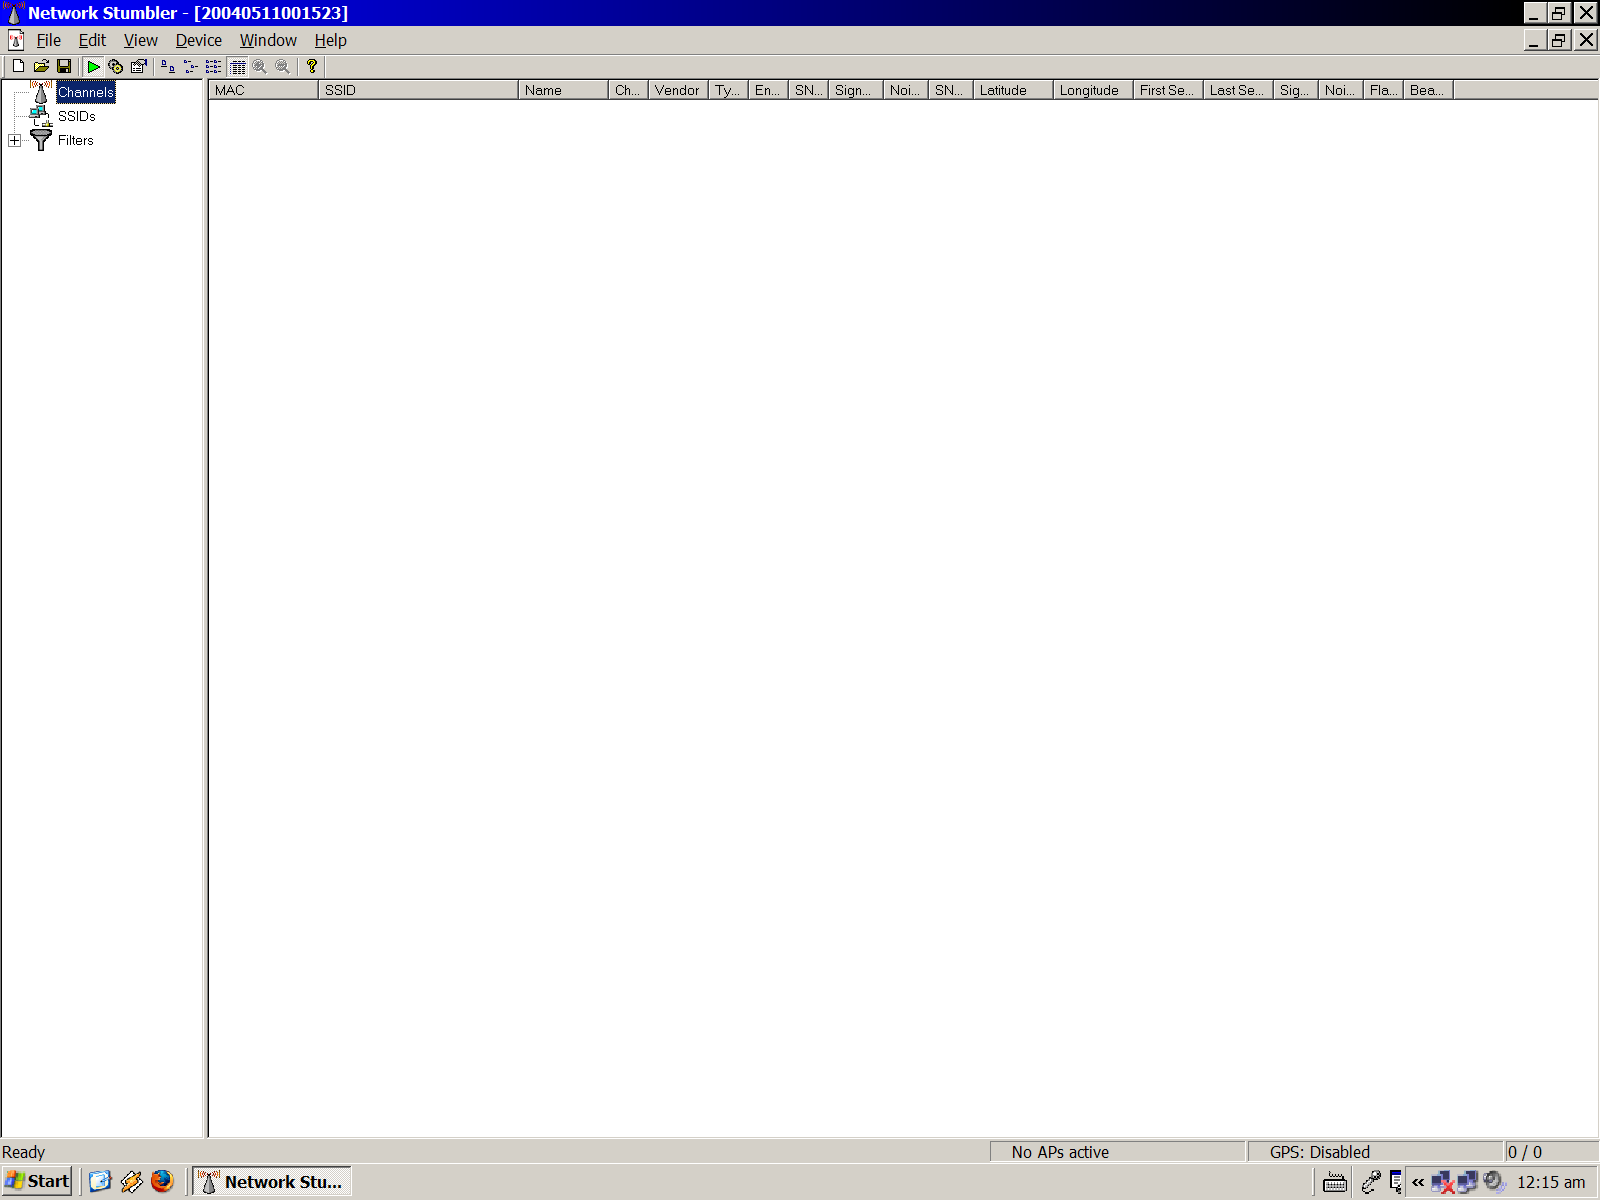This screenshot has width=1600, height=1200.
Task: Click the Ty... column header
Action: pos(729,90)
